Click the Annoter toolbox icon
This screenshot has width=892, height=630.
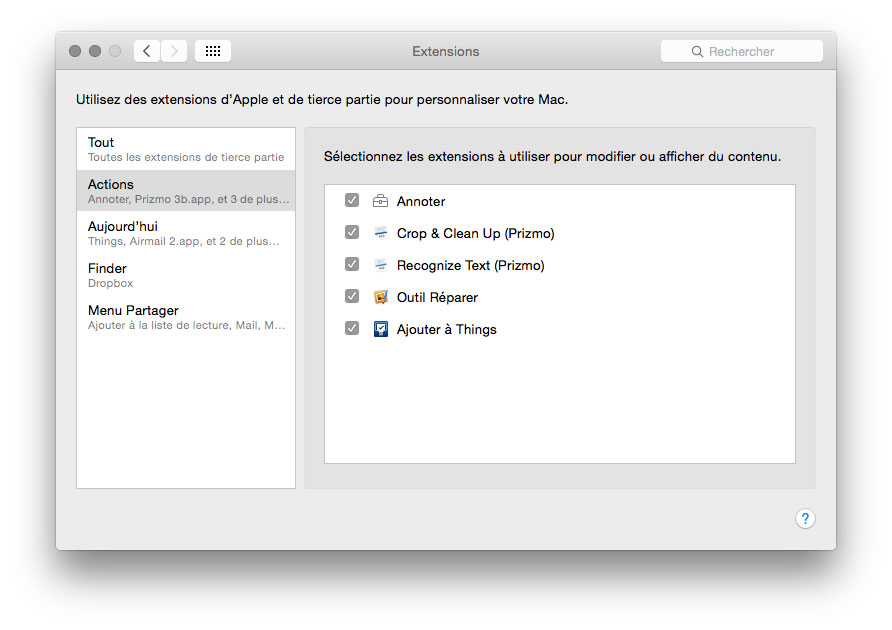point(381,201)
